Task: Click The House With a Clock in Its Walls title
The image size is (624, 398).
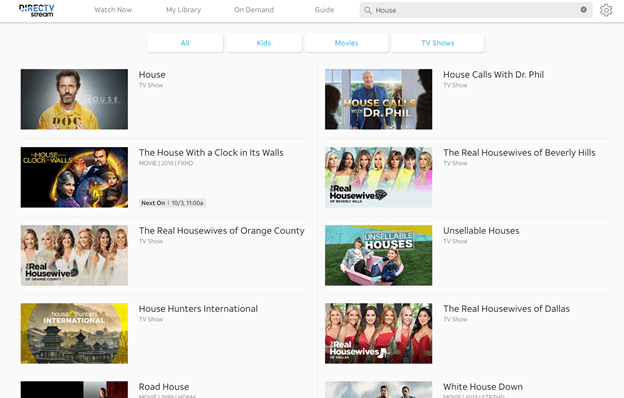Action: (x=211, y=152)
